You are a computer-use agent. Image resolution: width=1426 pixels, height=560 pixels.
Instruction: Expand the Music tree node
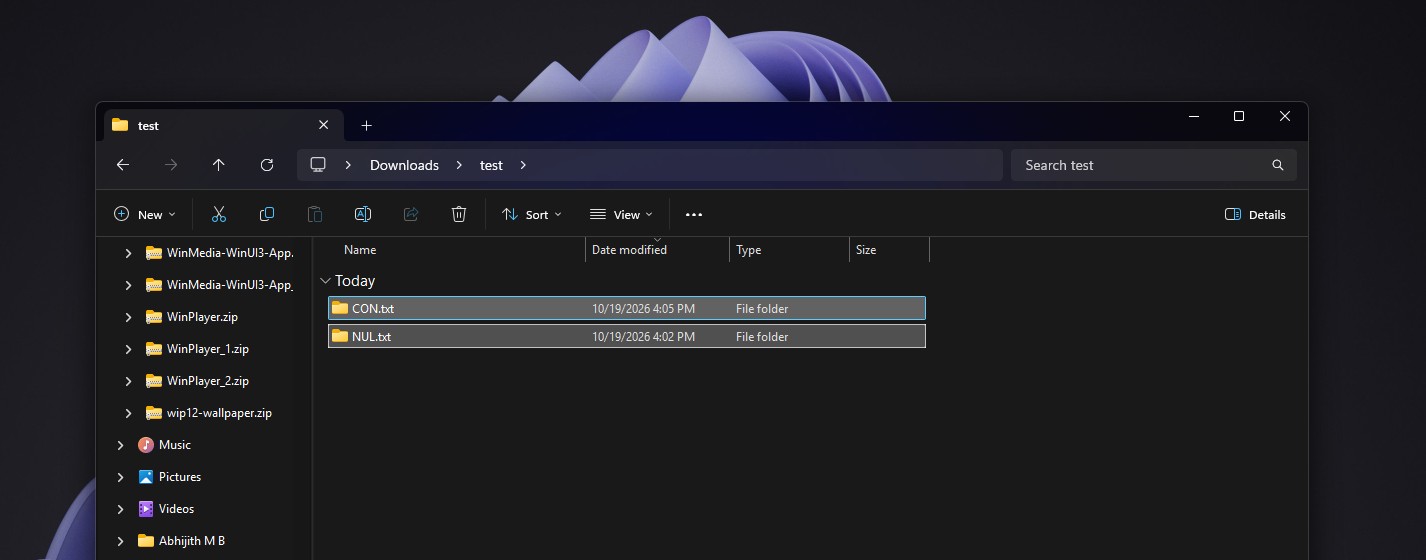(121, 445)
